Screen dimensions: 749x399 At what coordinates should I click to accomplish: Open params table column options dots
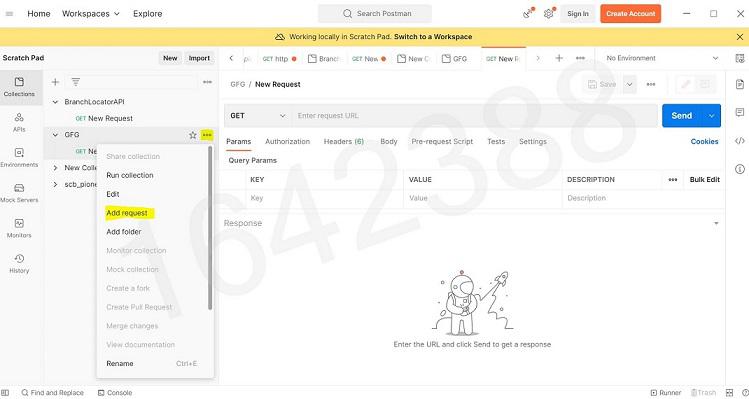point(673,180)
